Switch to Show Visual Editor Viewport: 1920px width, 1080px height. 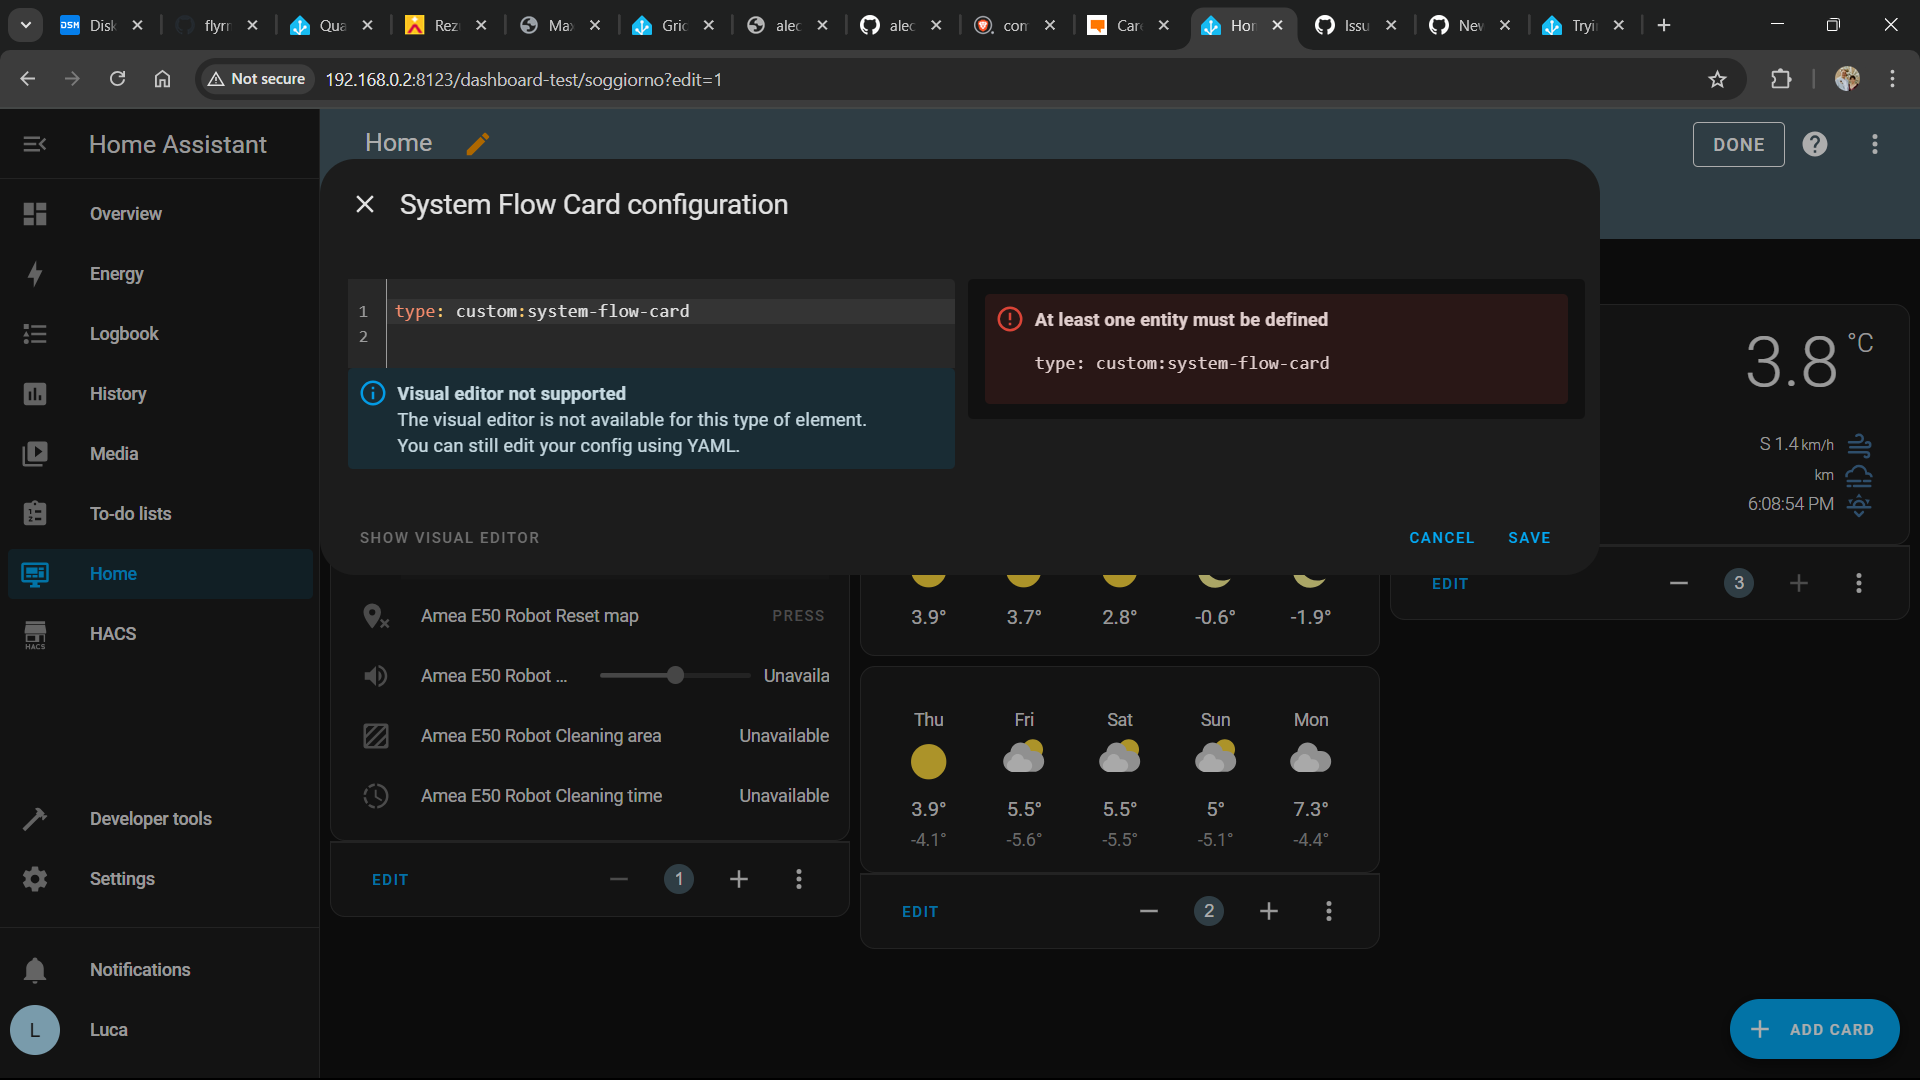[449, 538]
